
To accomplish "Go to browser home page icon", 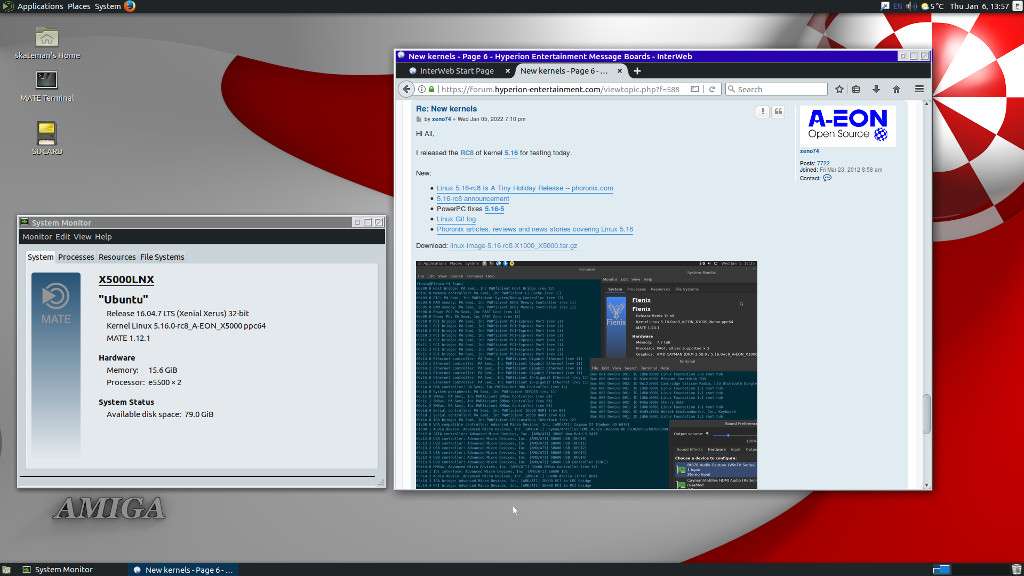I will click(x=896, y=89).
